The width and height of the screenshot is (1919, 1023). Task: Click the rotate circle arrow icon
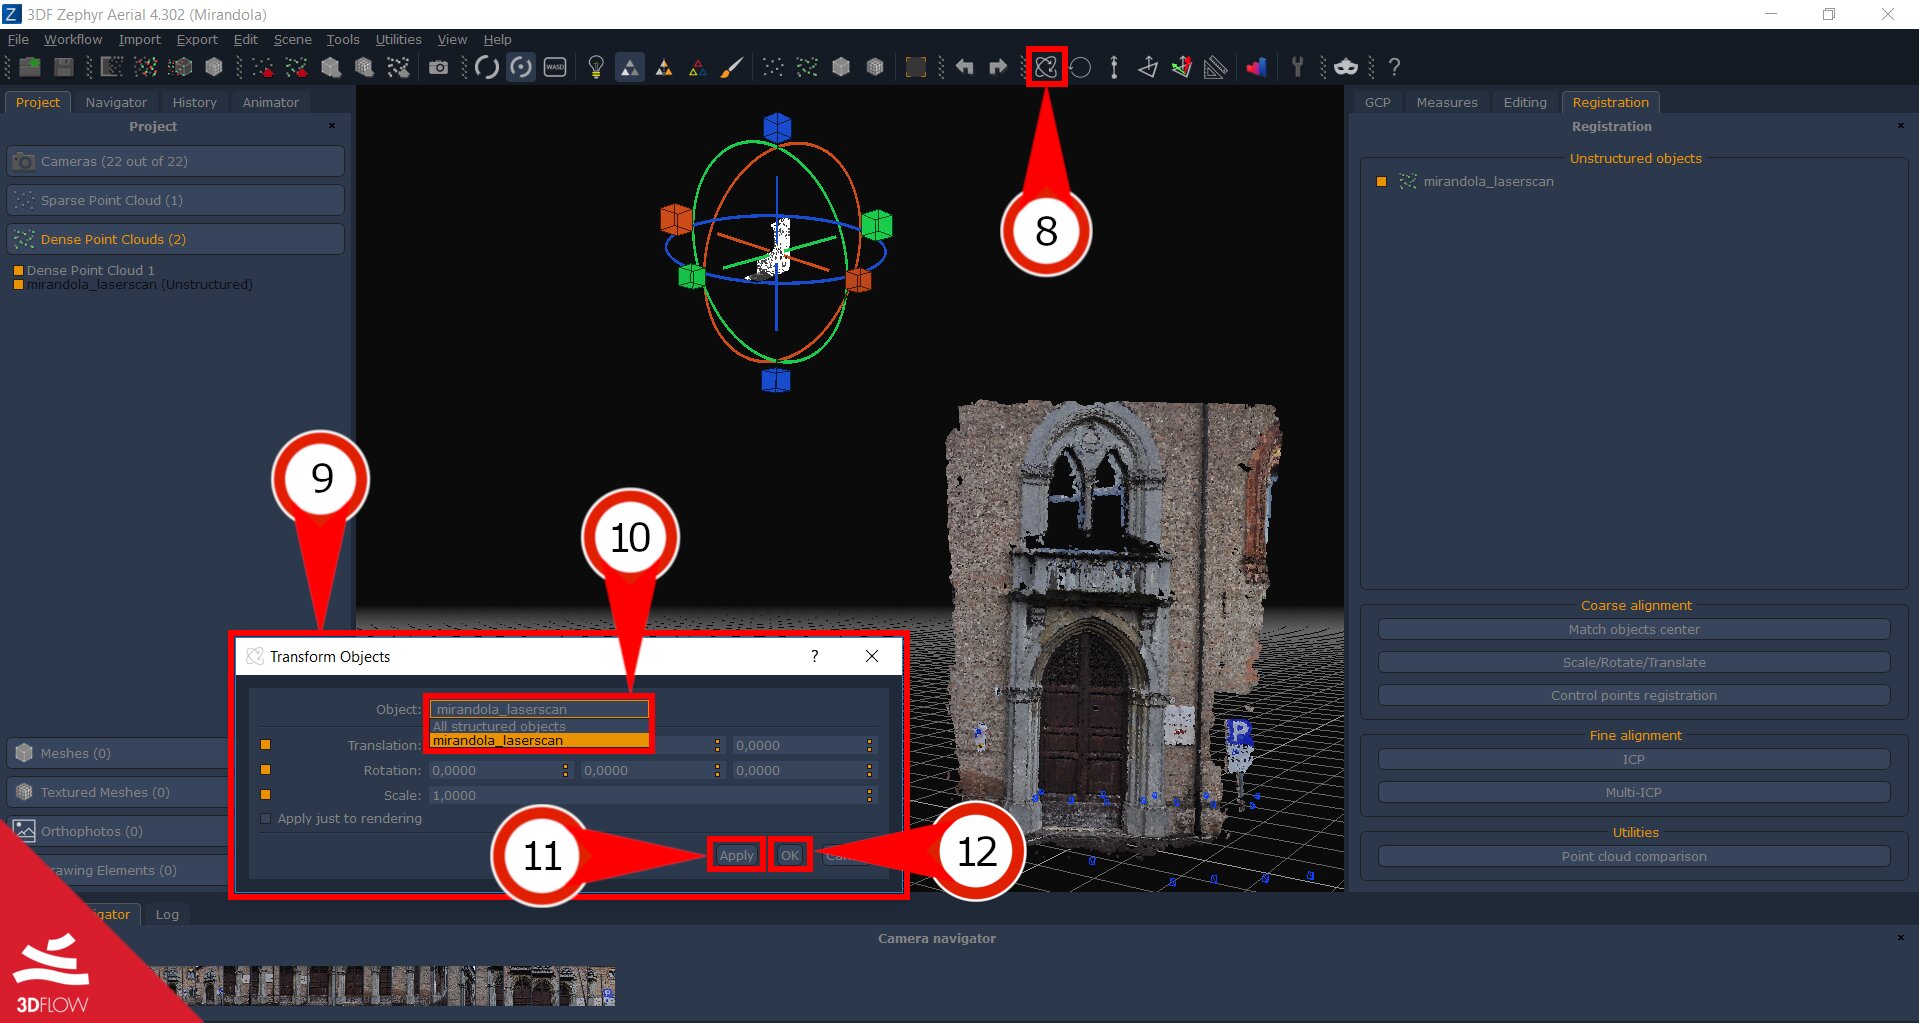(1080, 67)
